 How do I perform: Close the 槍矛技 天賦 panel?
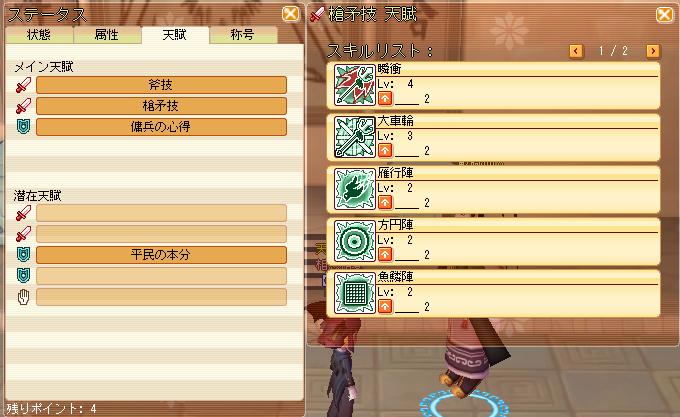click(x=664, y=14)
